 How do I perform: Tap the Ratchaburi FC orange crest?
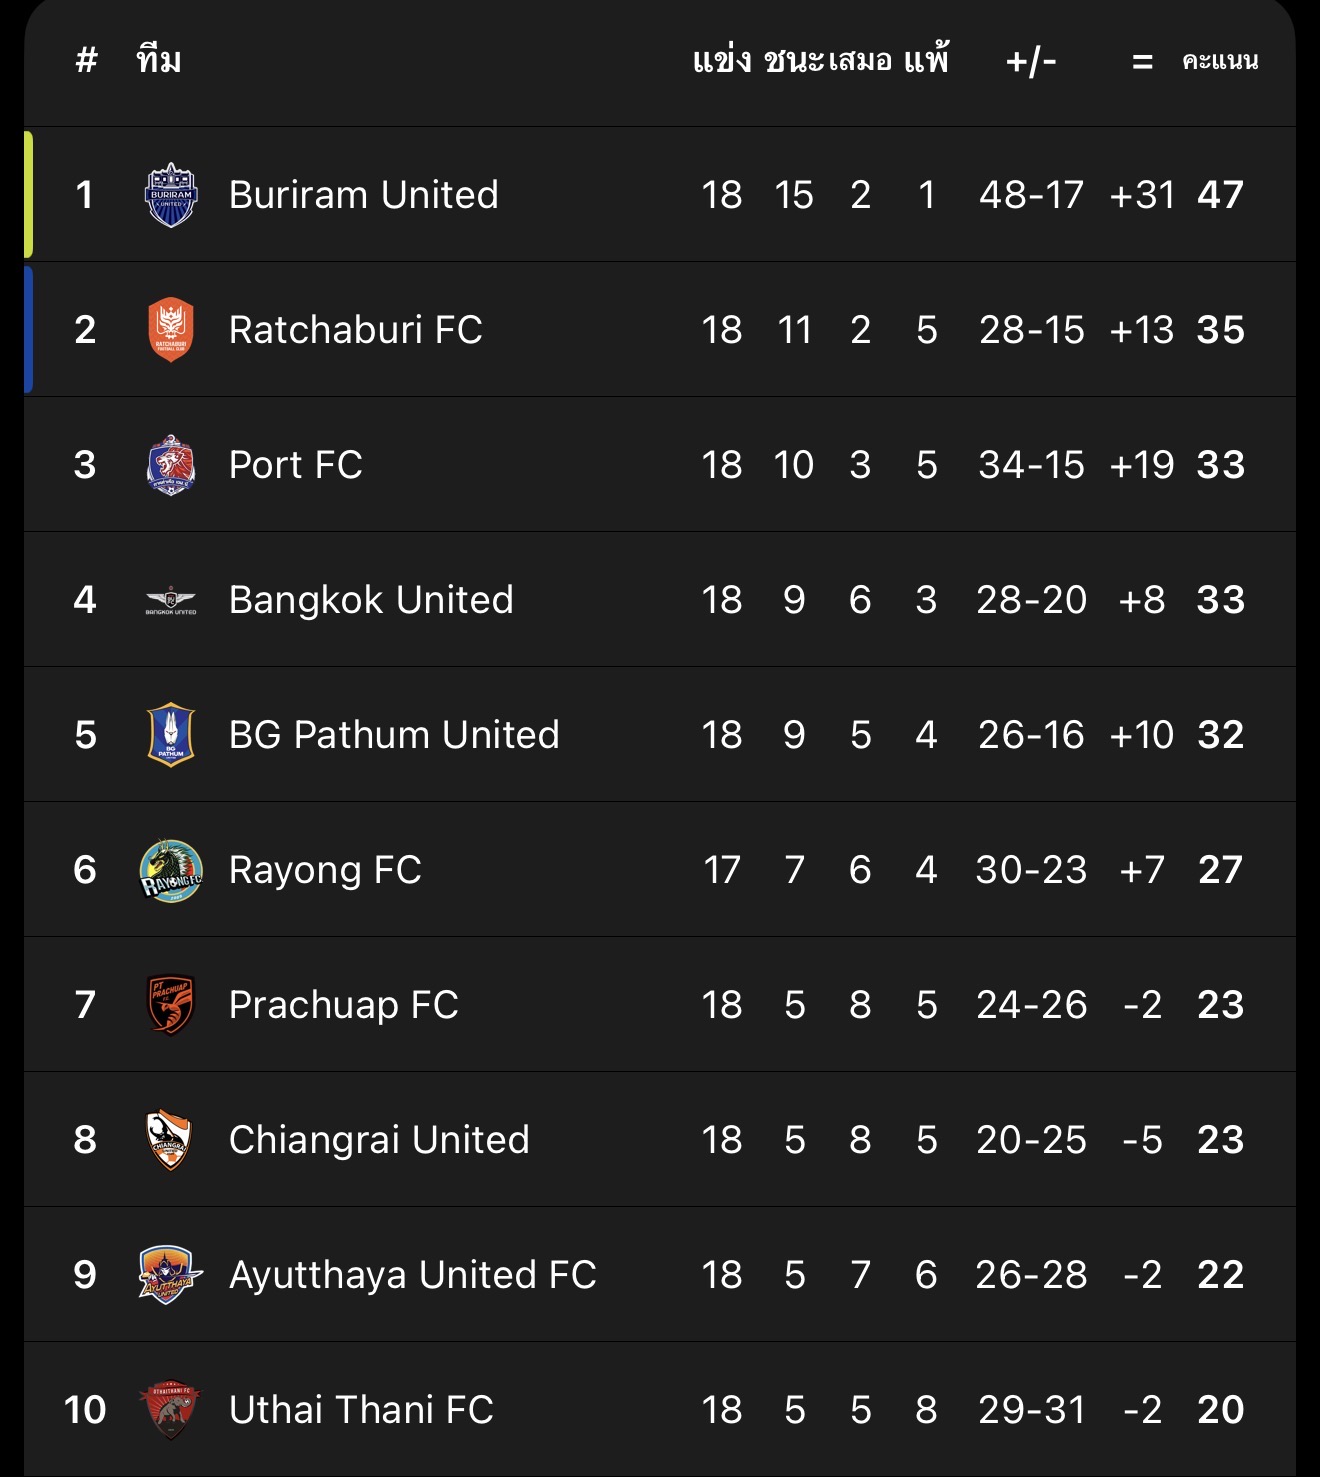171,330
